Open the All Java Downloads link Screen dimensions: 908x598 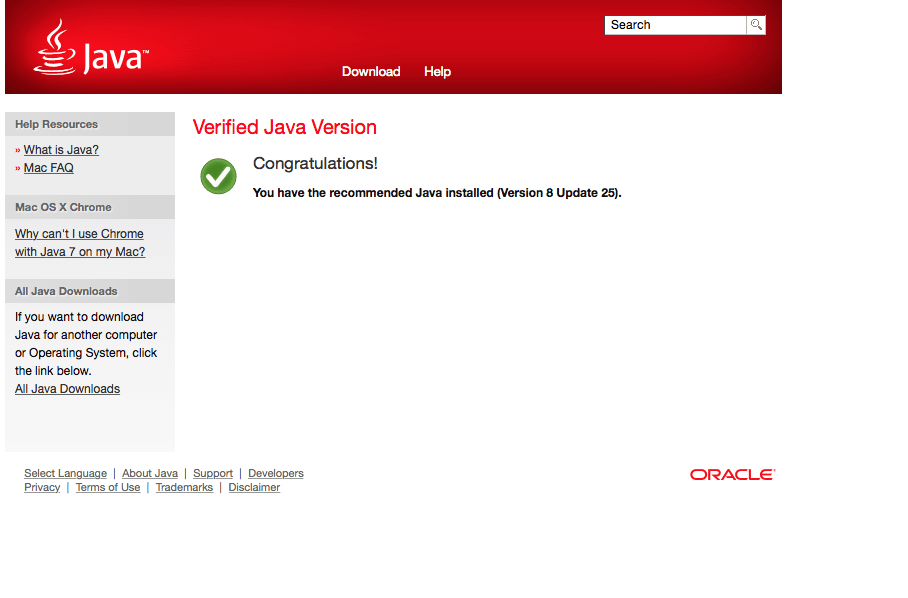pos(67,389)
